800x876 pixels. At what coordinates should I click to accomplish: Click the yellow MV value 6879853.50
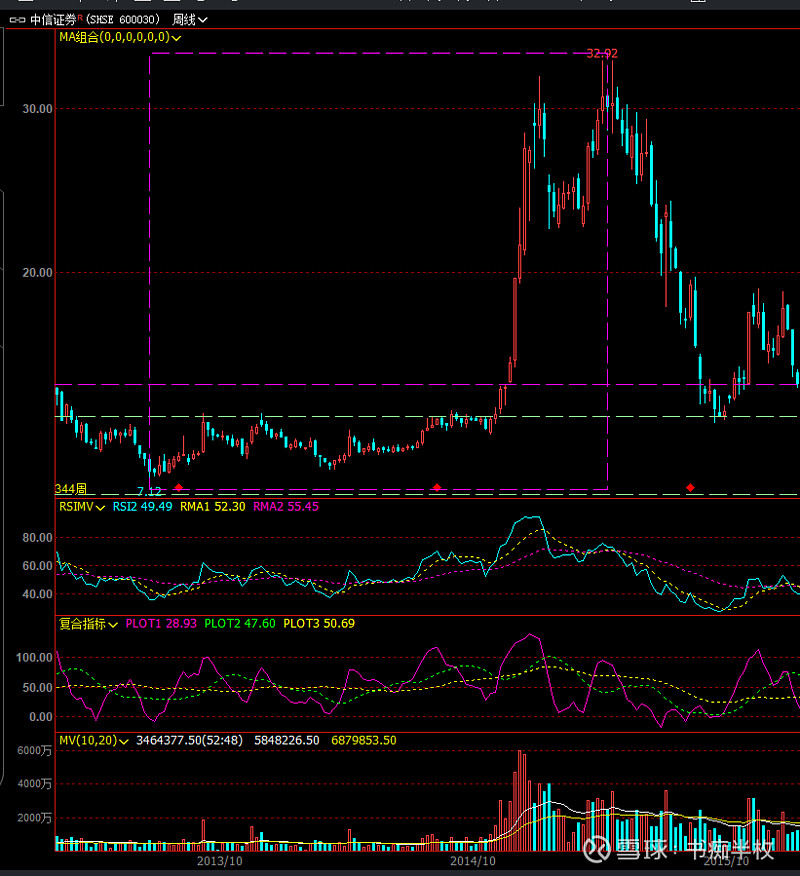tap(364, 740)
